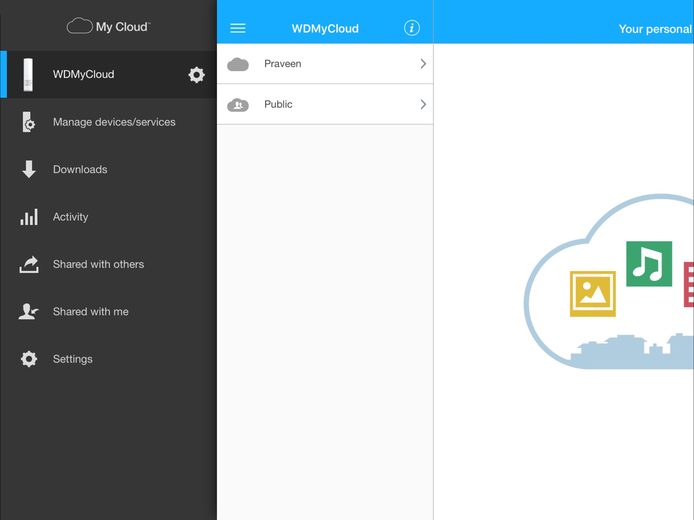
Task: Click the 'Your personal' heading text
Action: point(656,29)
